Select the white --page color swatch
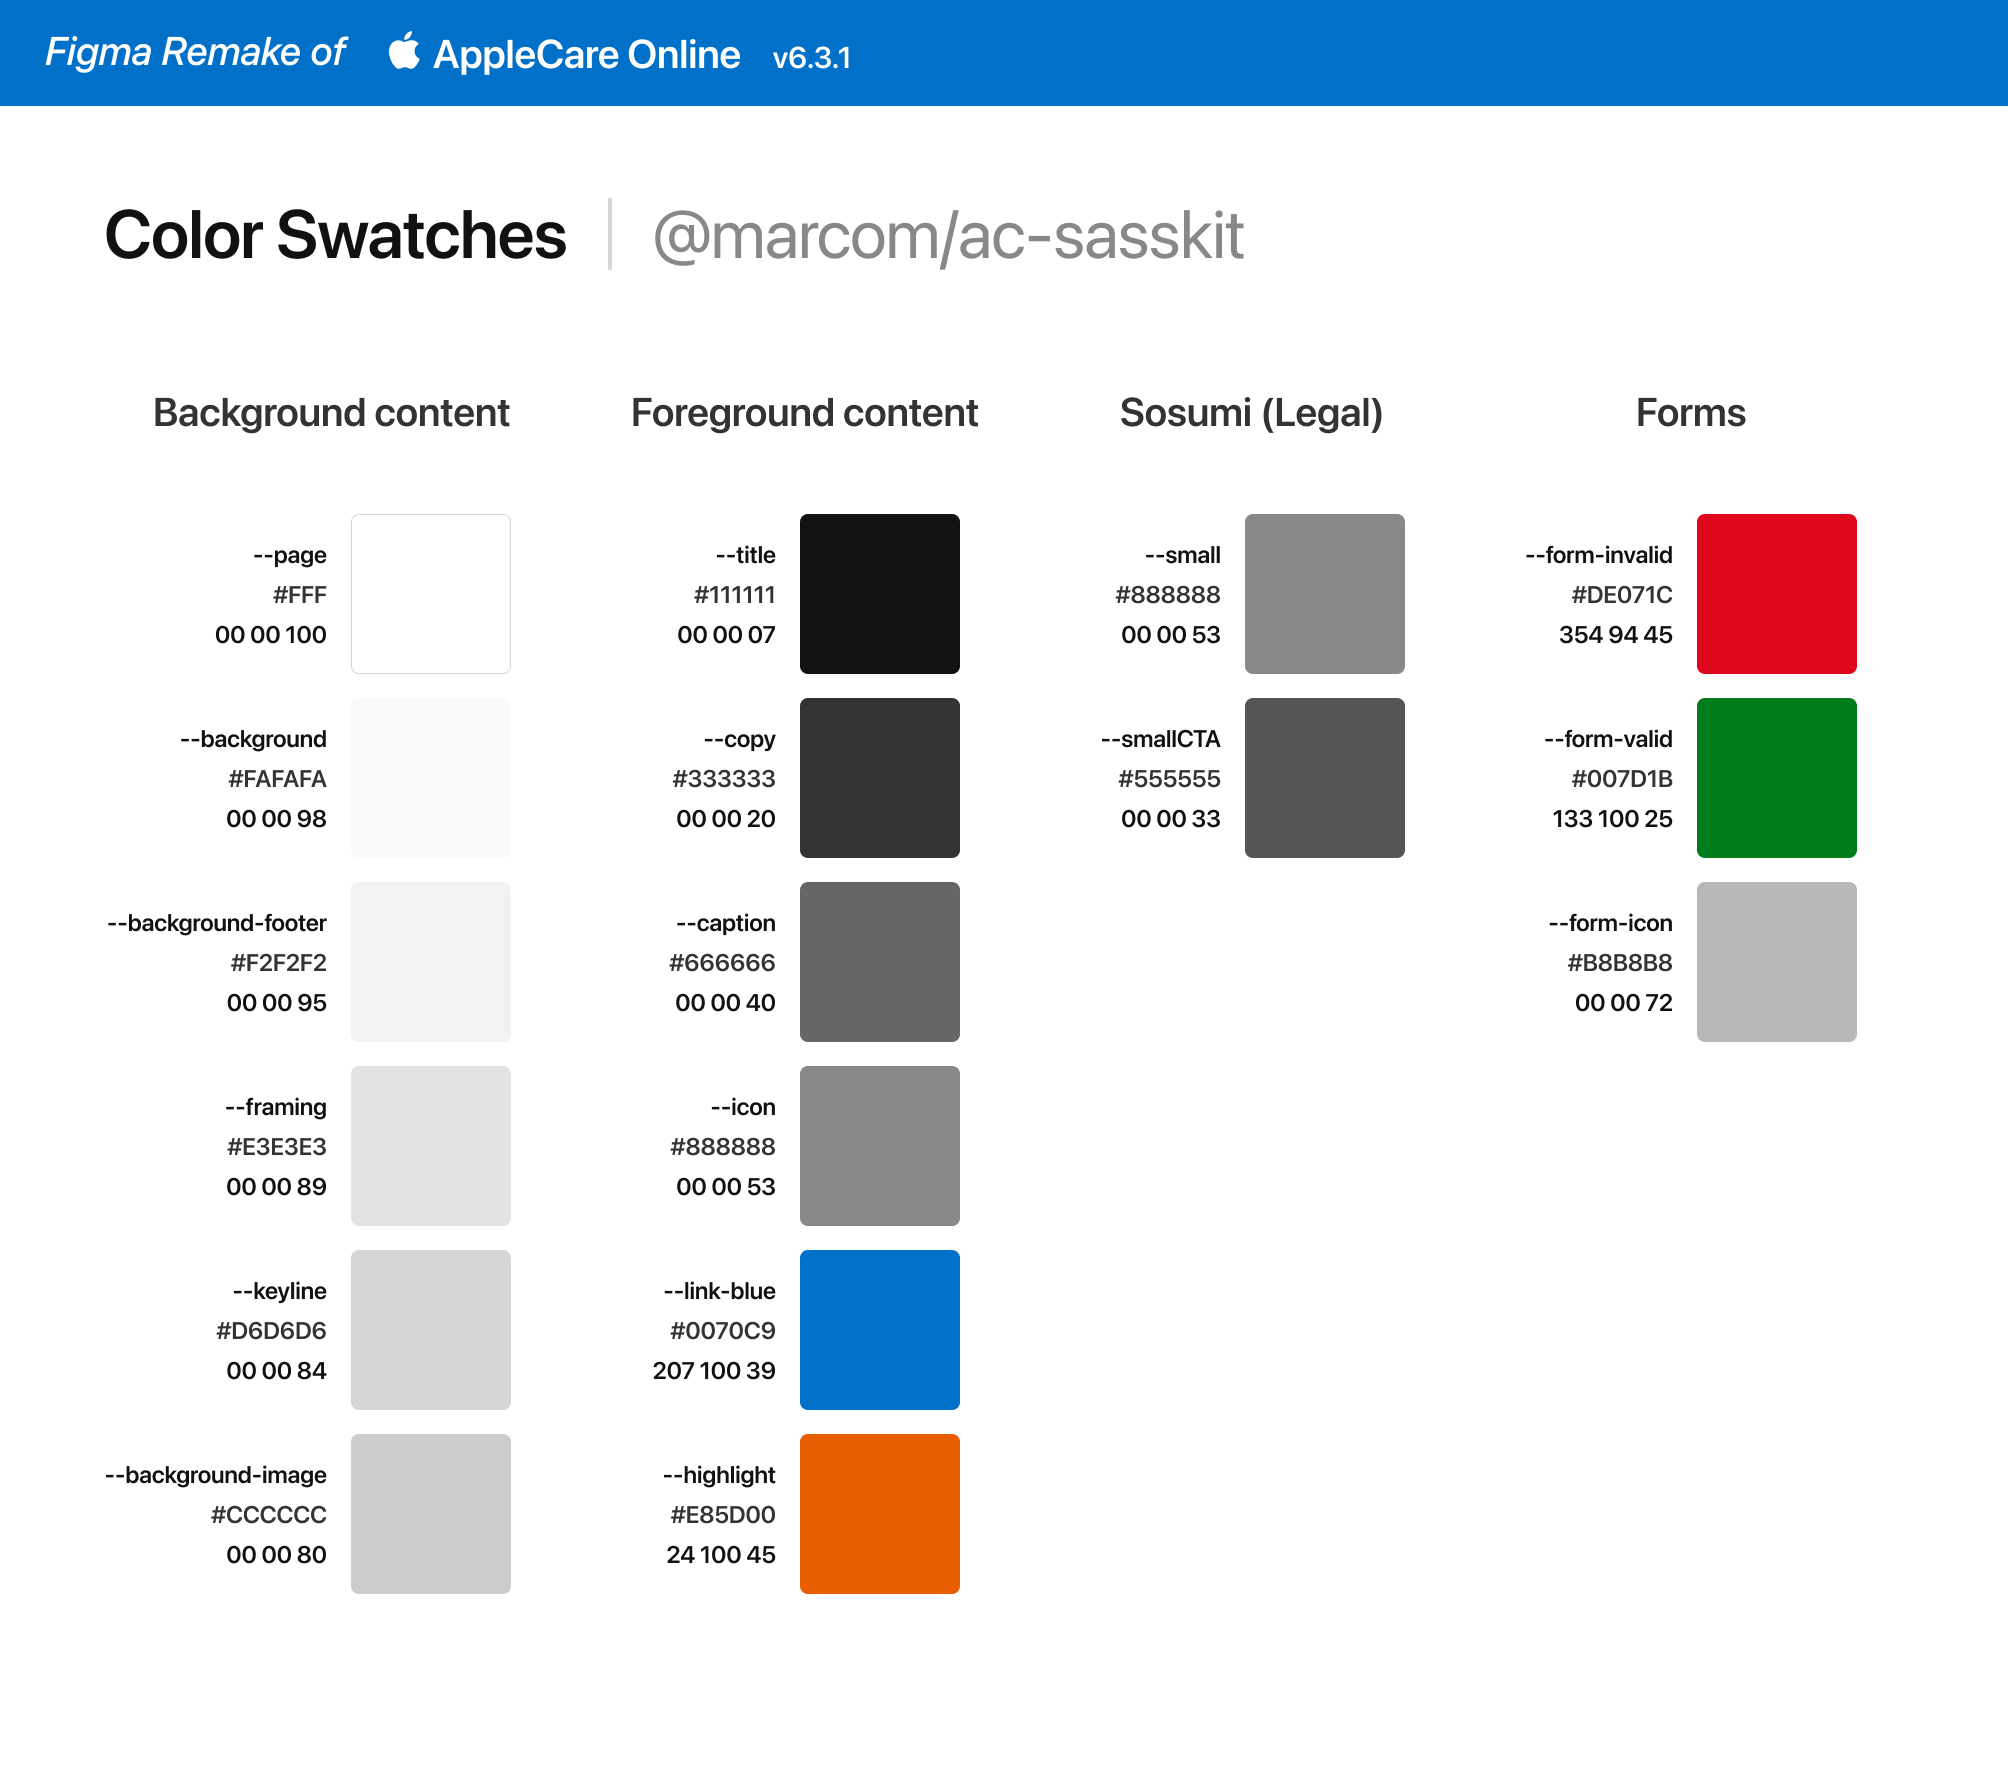Image resolution: width=2008 pixels, height=1774 pixels. click(x=430, y=593)
